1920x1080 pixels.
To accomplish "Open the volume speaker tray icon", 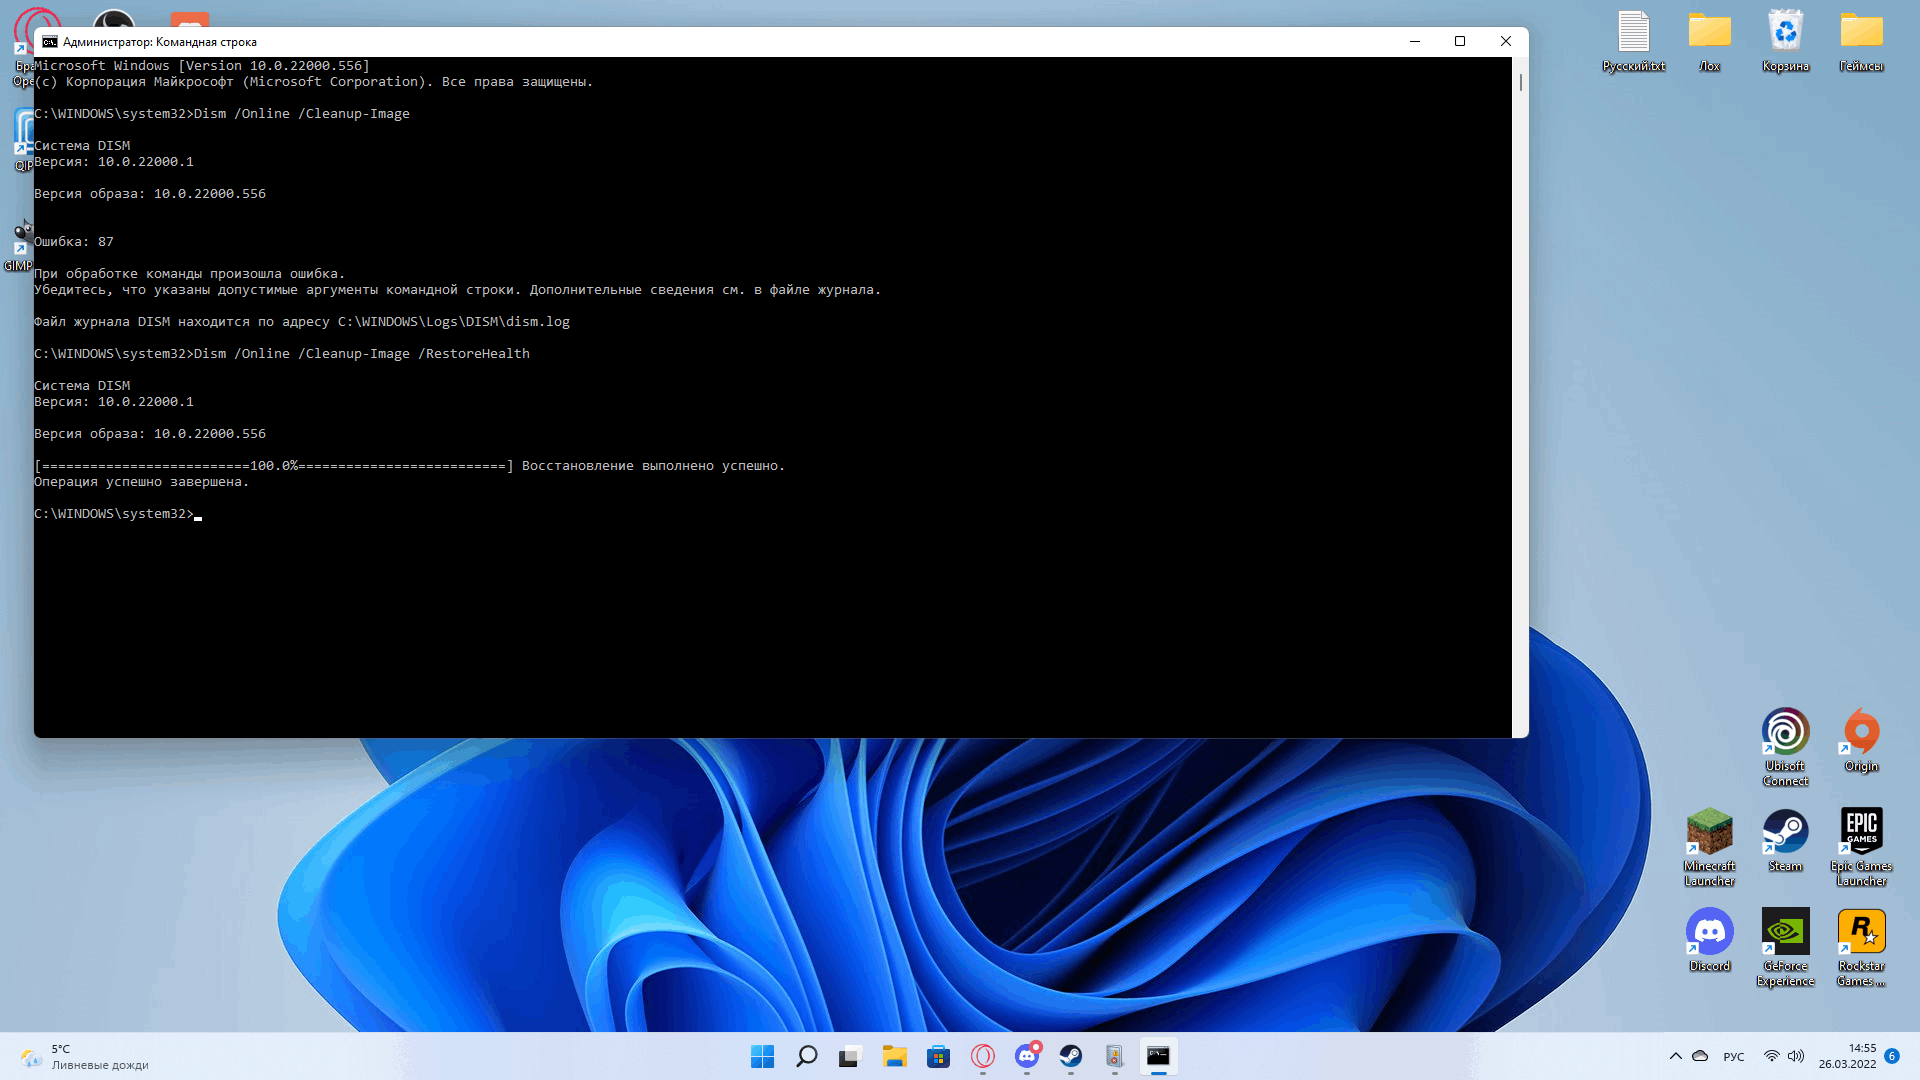I will pos(1796,1056).
